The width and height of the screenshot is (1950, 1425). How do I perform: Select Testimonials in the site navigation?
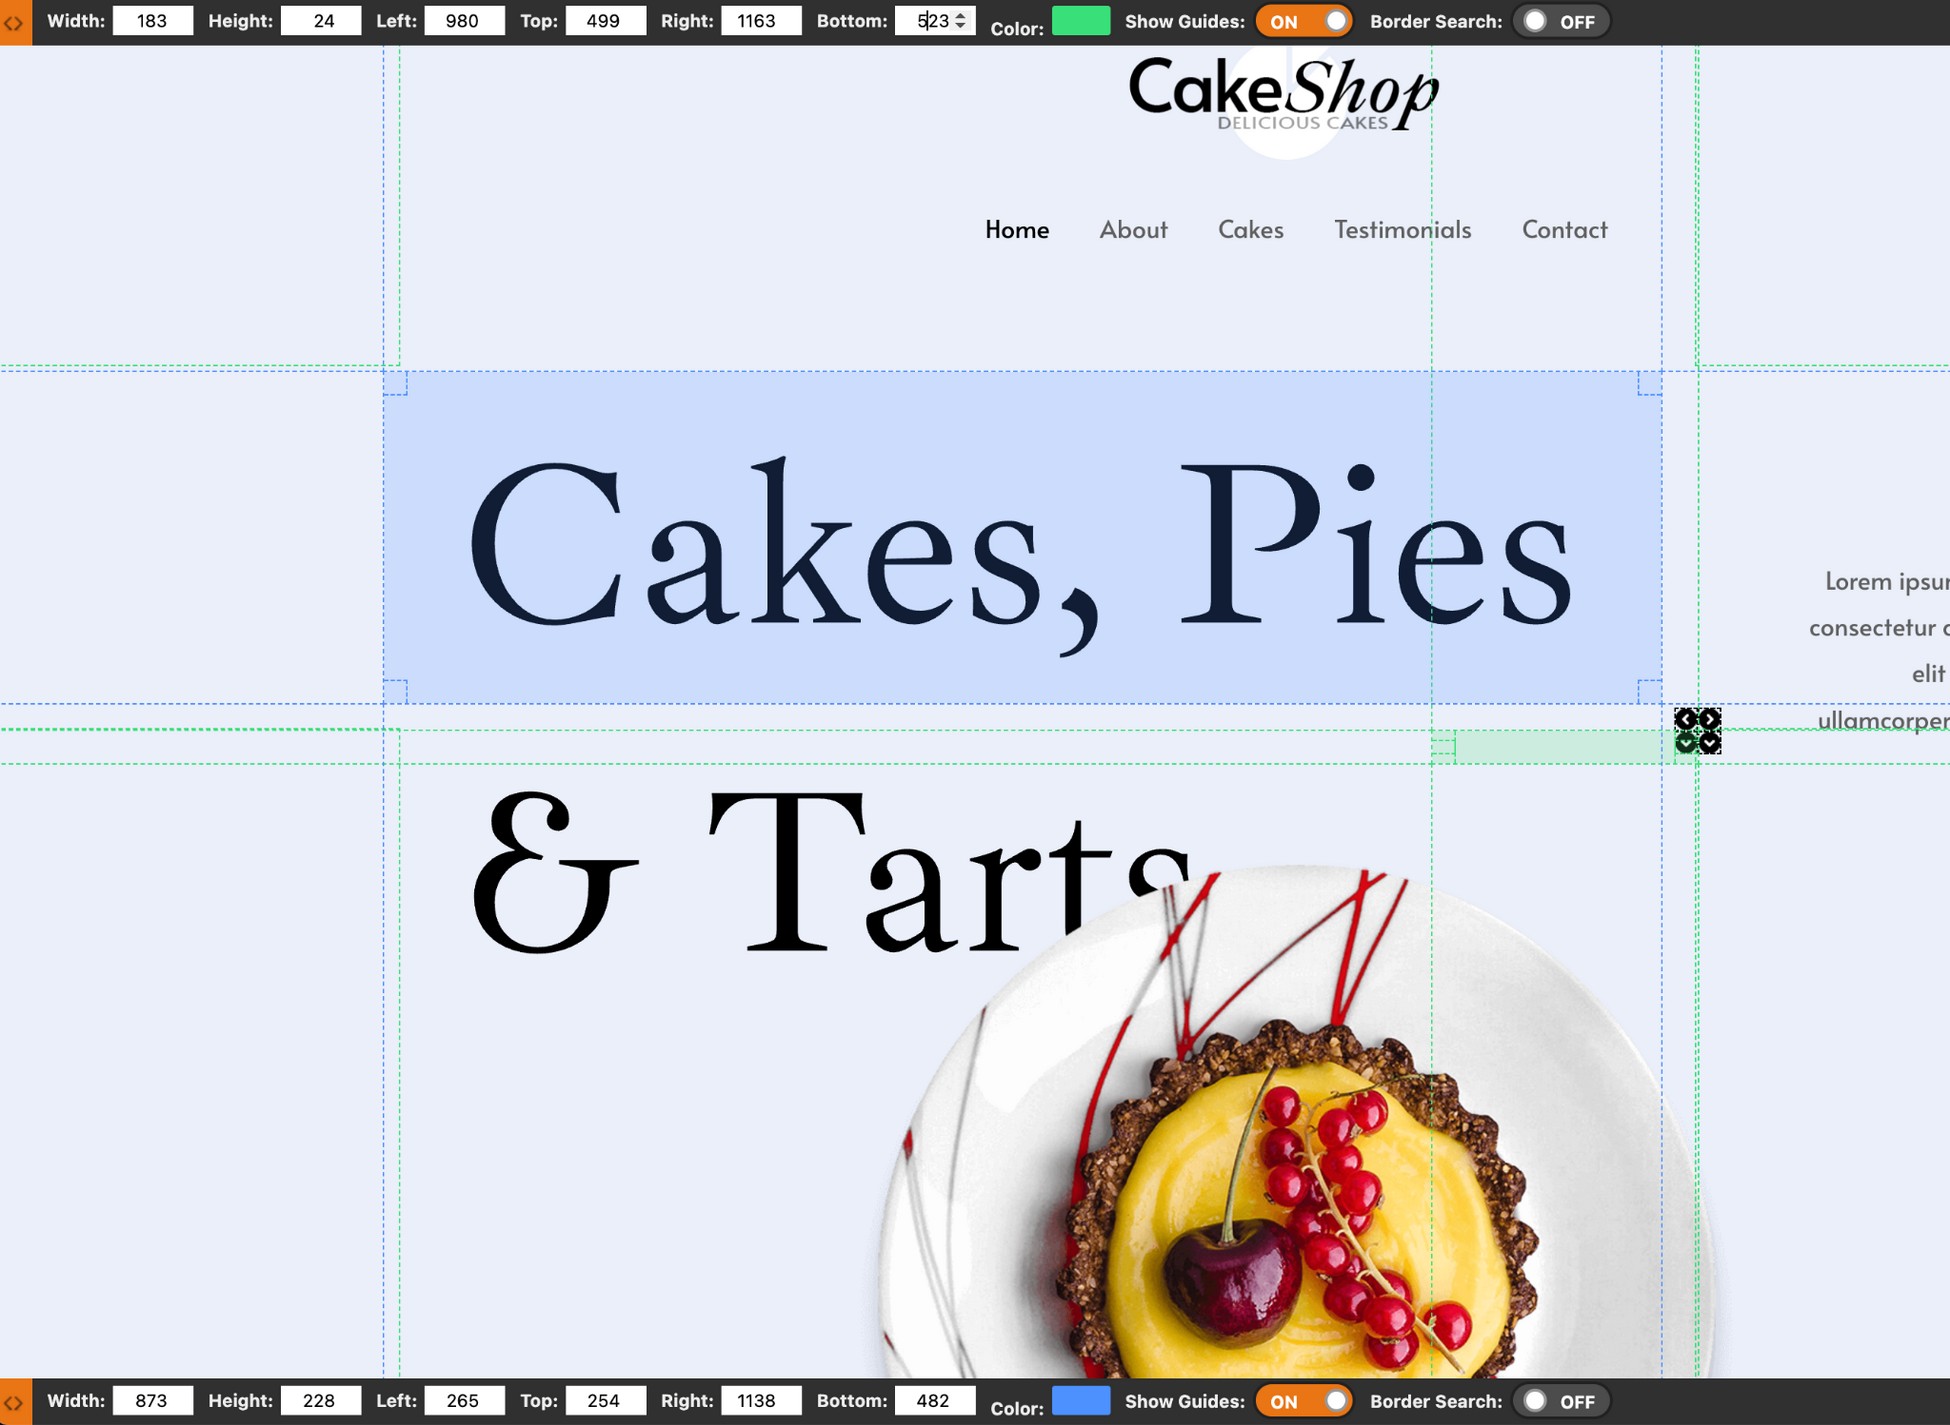[1402, 230]
